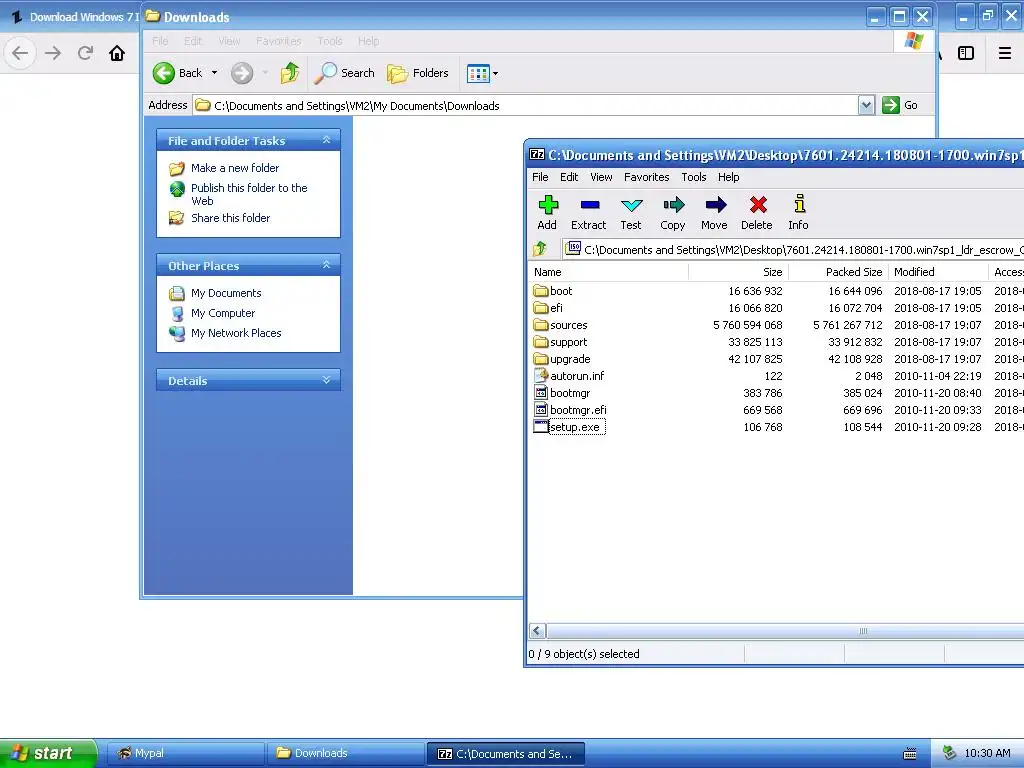
Task: Select the setup.exe file icon
Action: (x=541, y=426)
